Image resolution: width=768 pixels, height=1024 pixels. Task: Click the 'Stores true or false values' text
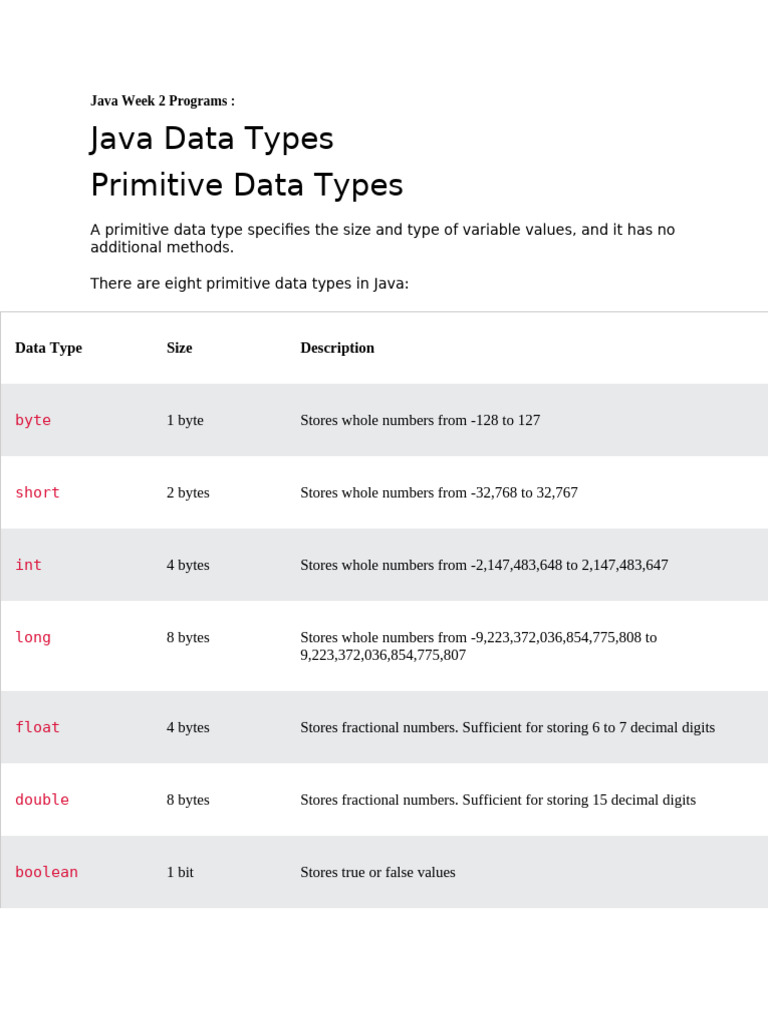377,872
